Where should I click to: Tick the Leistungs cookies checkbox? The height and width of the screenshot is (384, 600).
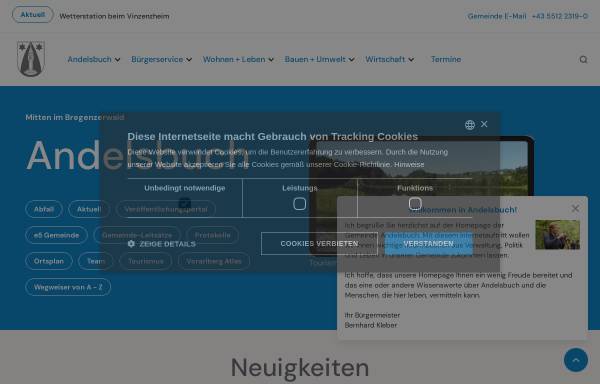(300, 203)
